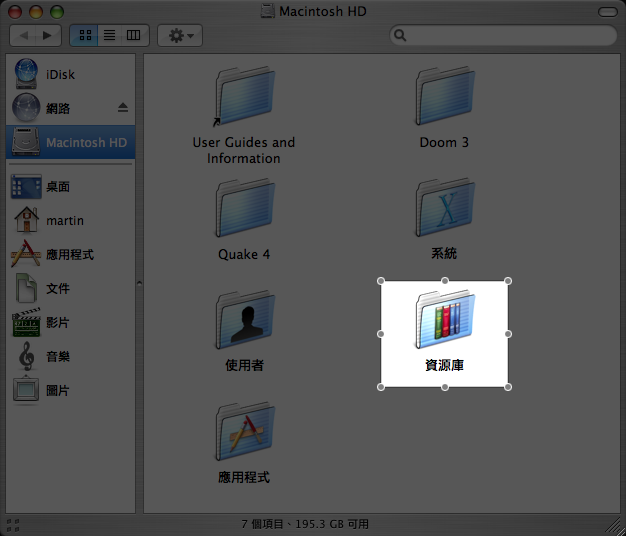This screenshot has width=626, height=536.
Task: Select the Doom 3 folder
Action: (x=444, y=108)
